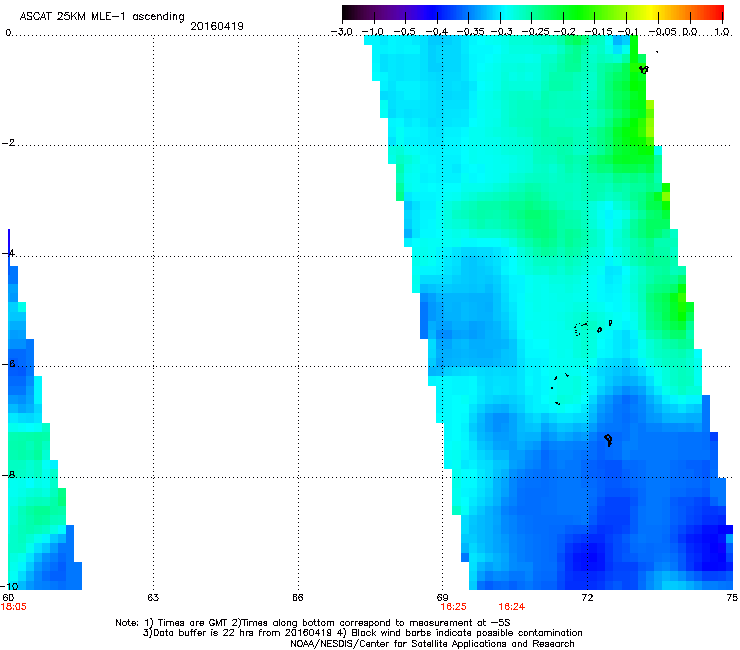Click the '-1.0' color scale label
This screenshot has width=740, height=650.
(373, 32)
